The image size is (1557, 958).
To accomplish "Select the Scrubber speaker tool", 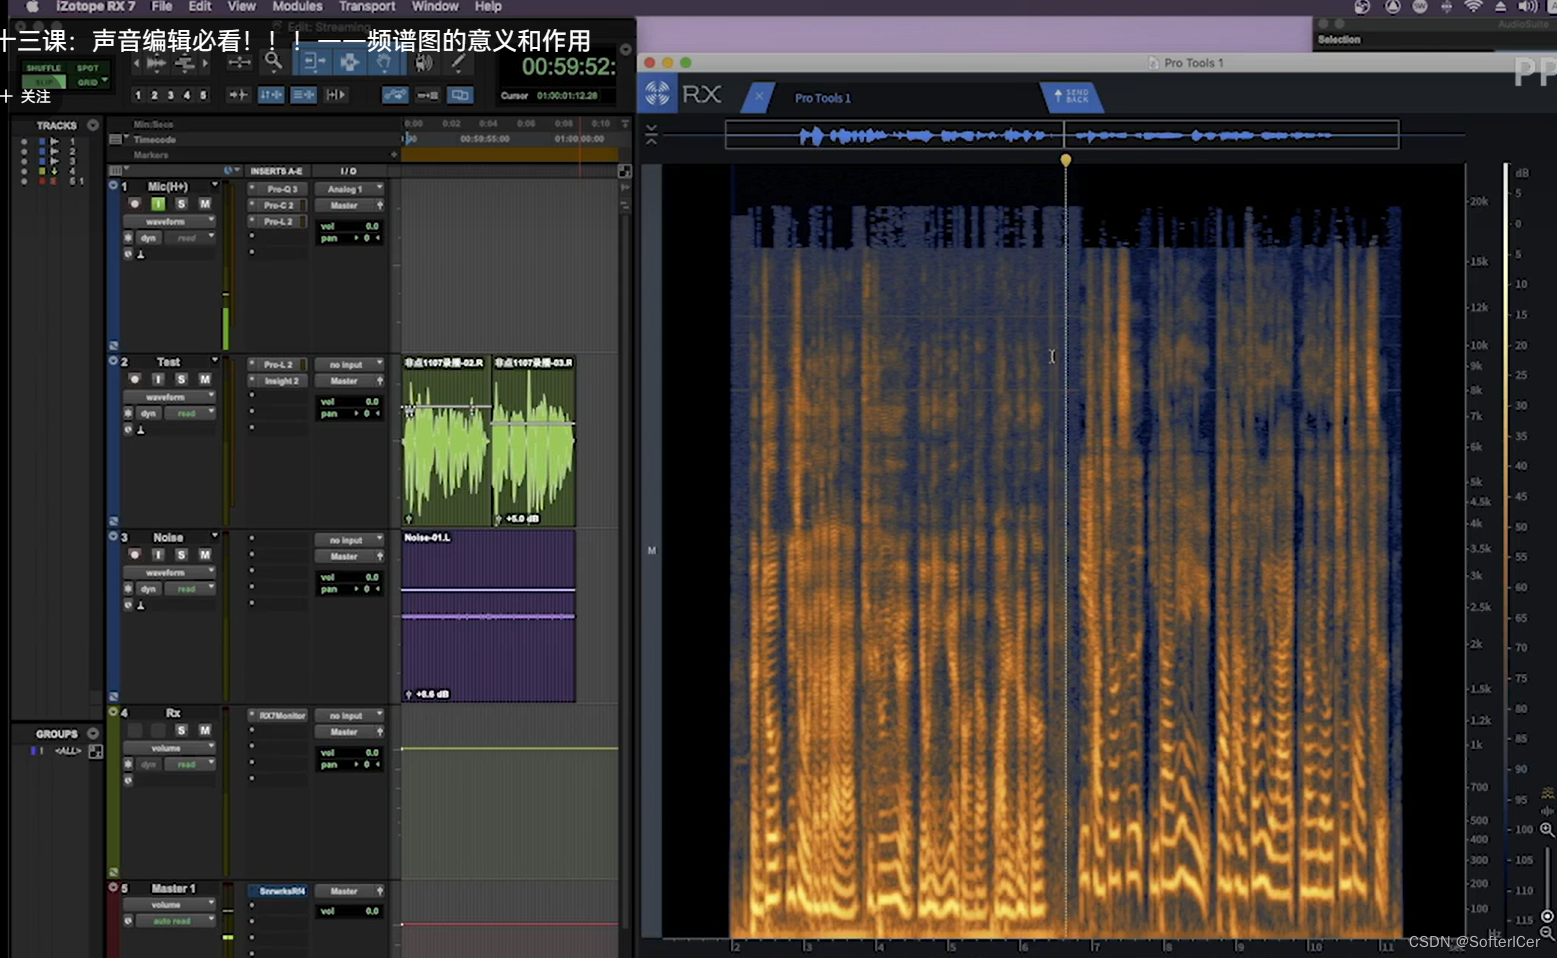I will coord(424,63).
